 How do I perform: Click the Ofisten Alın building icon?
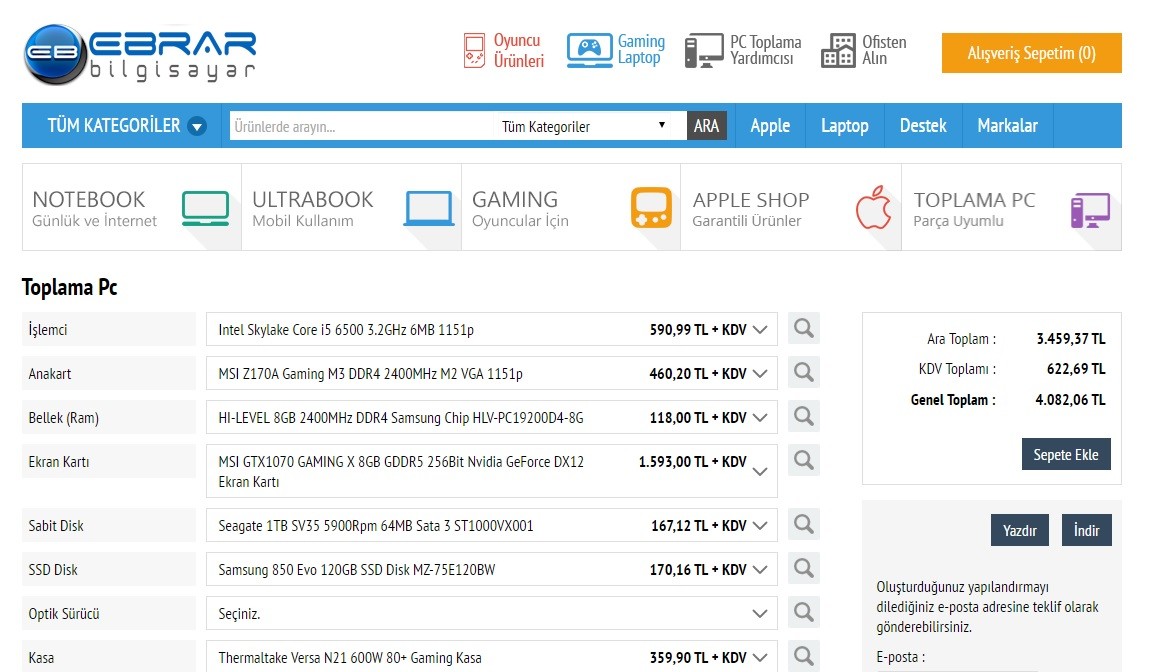pyautogui.click(x=838, y=51)
